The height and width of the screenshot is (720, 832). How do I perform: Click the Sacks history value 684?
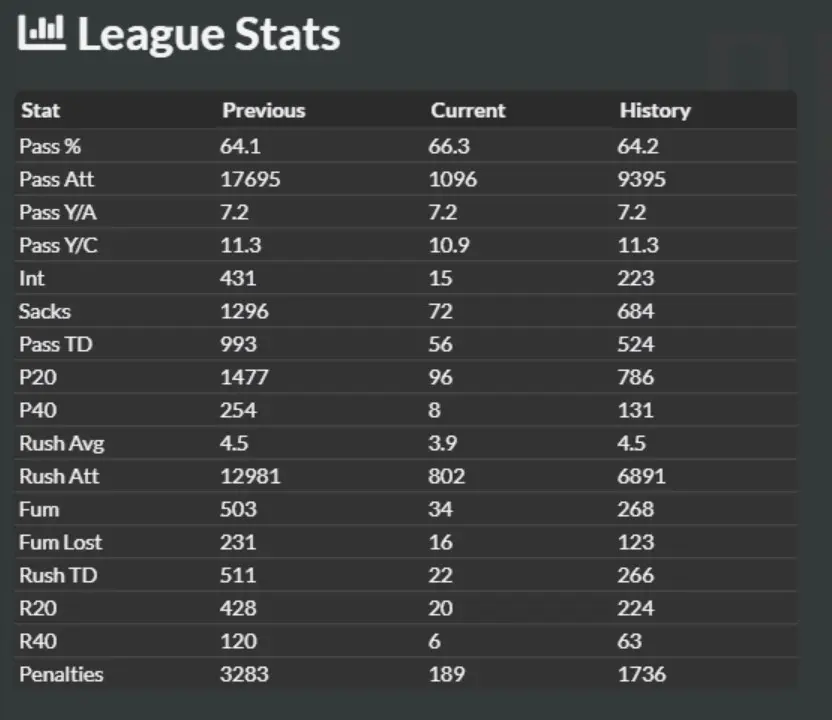tap(636, 311)
